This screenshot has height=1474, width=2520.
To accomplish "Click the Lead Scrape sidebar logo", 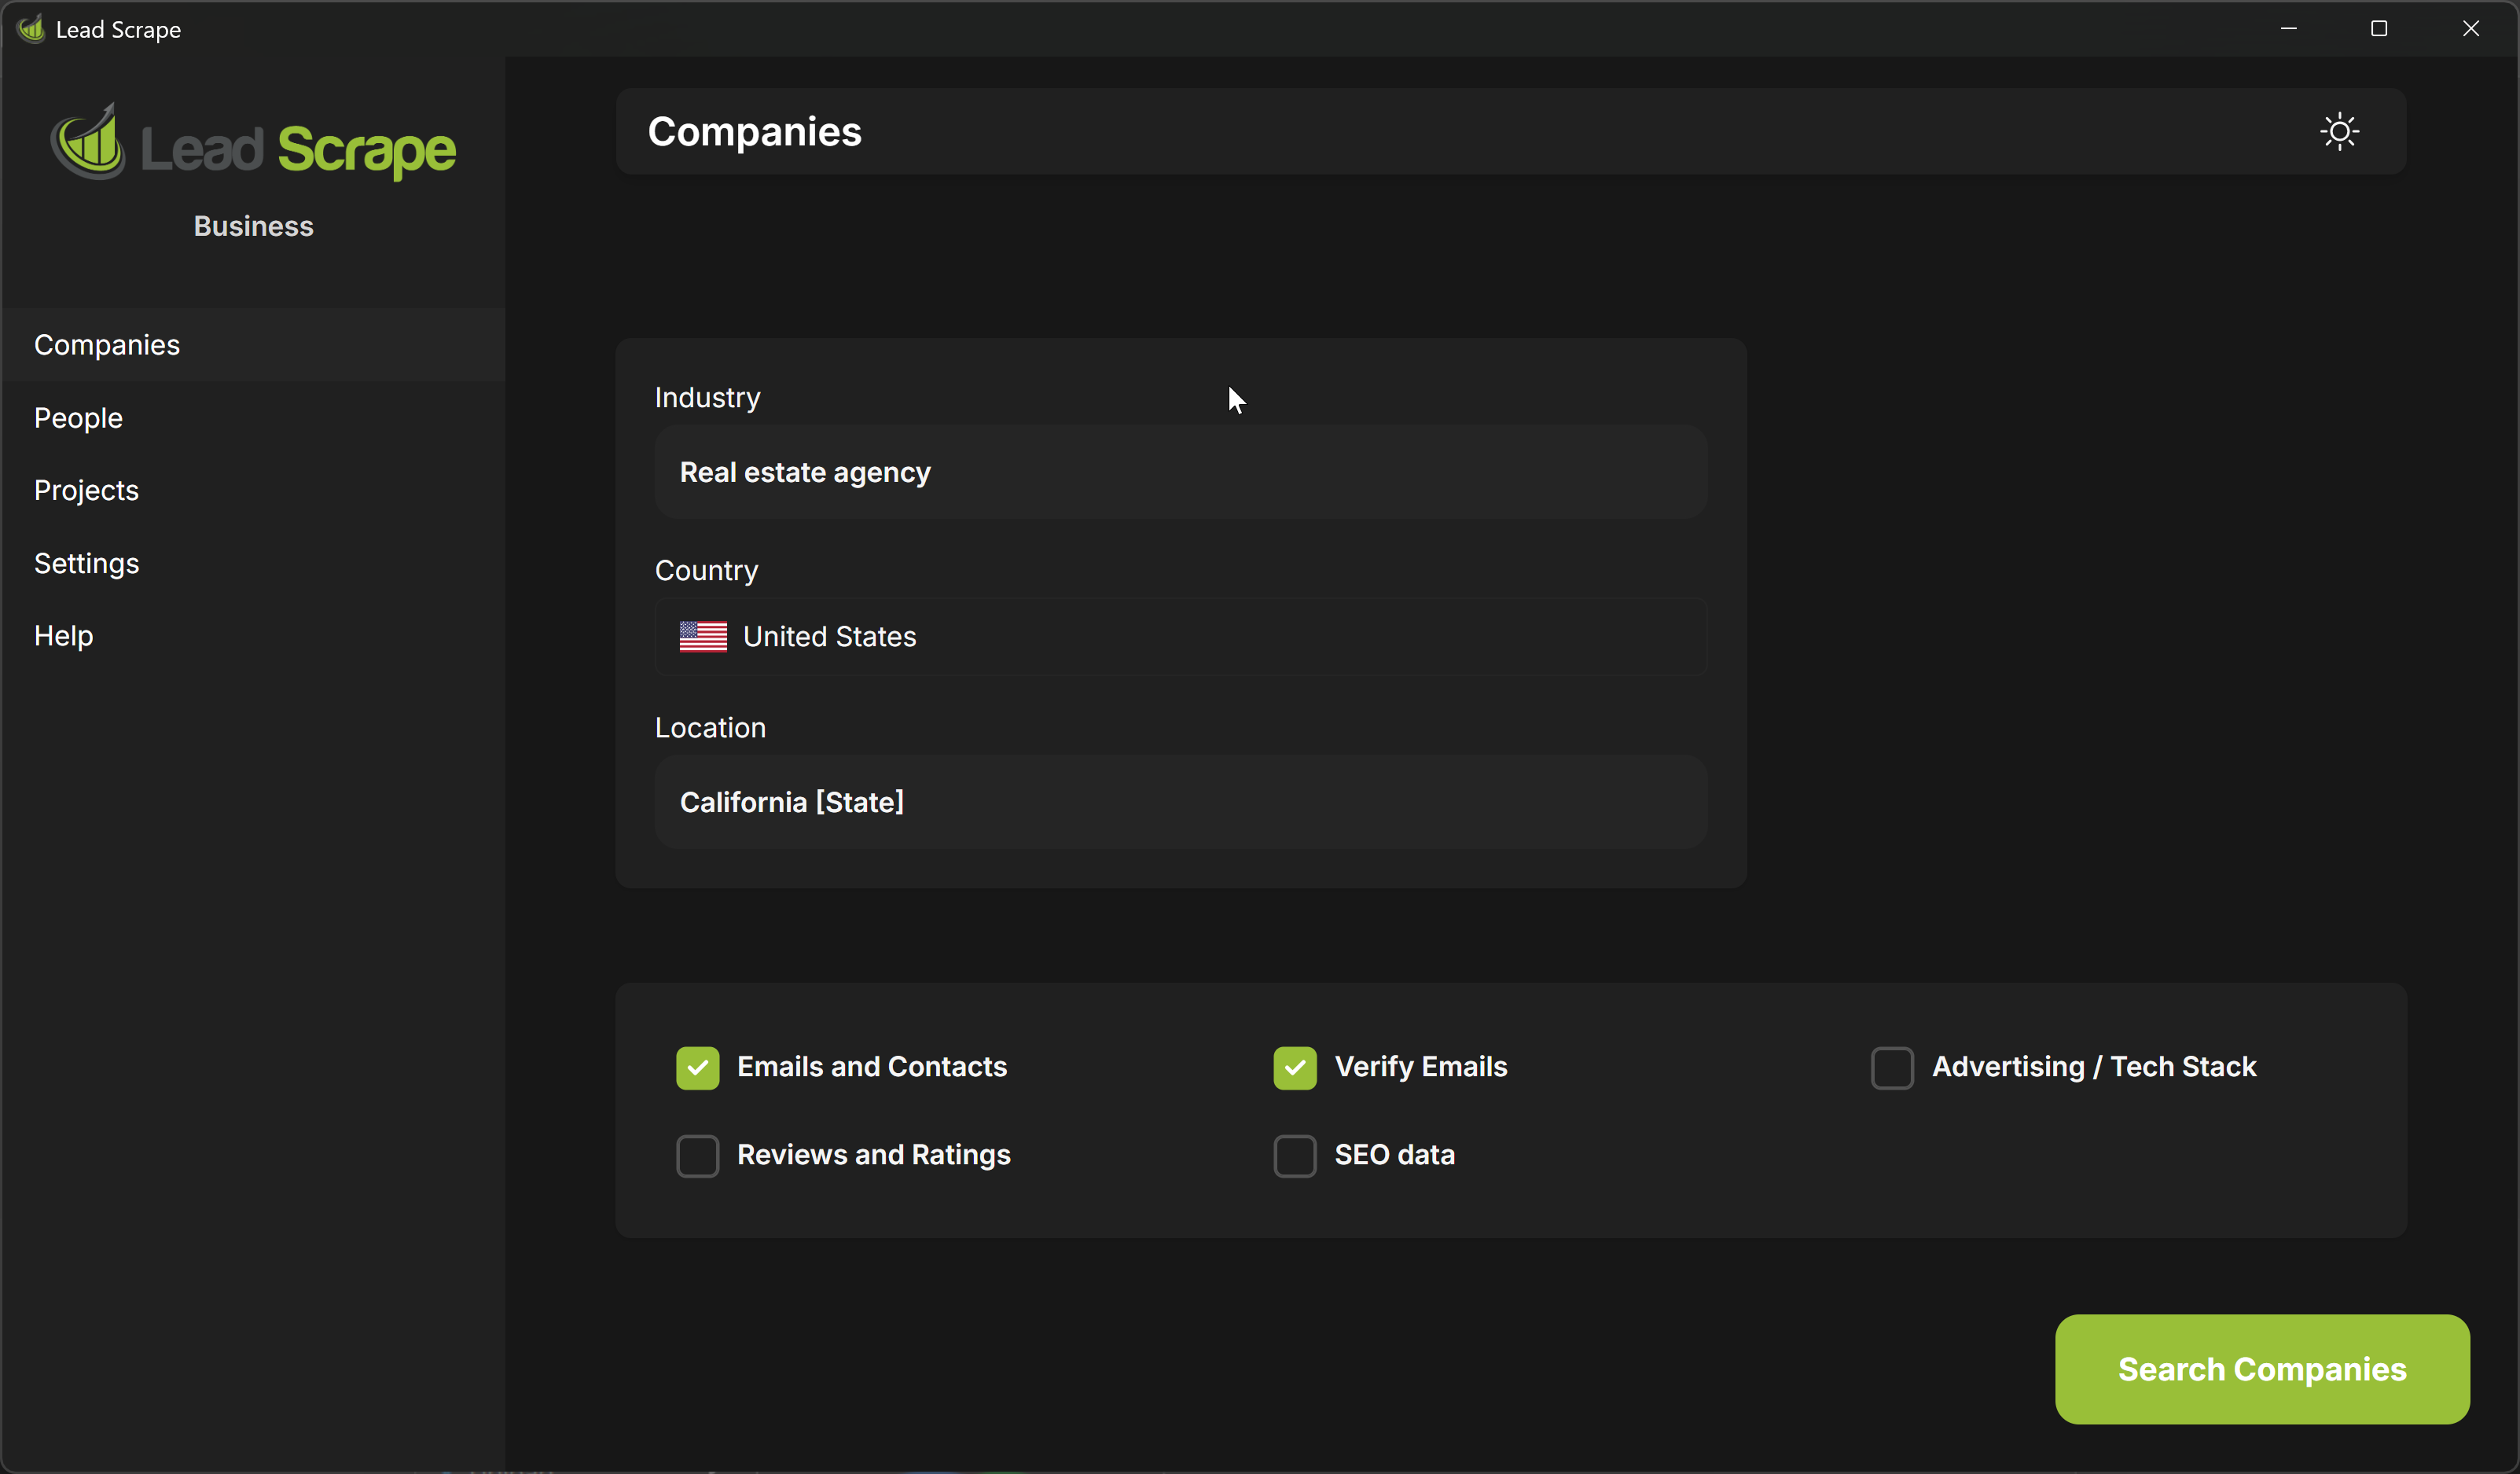I will [254, 146].
